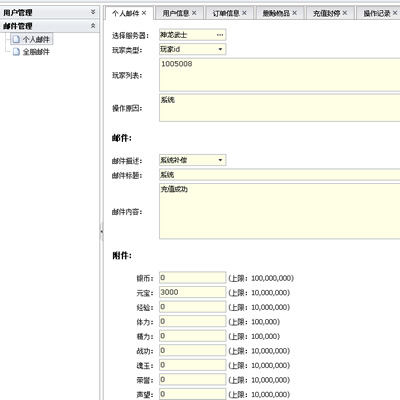Click the 玩家列表: label

127,75
